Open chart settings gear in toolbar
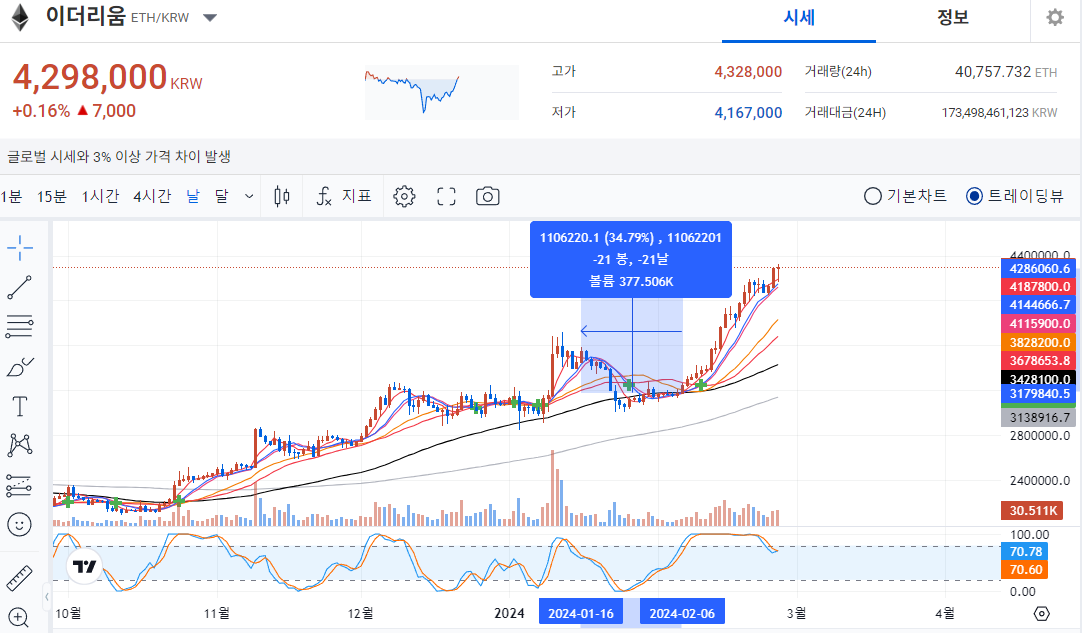Viewport: 1082px width, 633px height. click(x=404, y=197)
